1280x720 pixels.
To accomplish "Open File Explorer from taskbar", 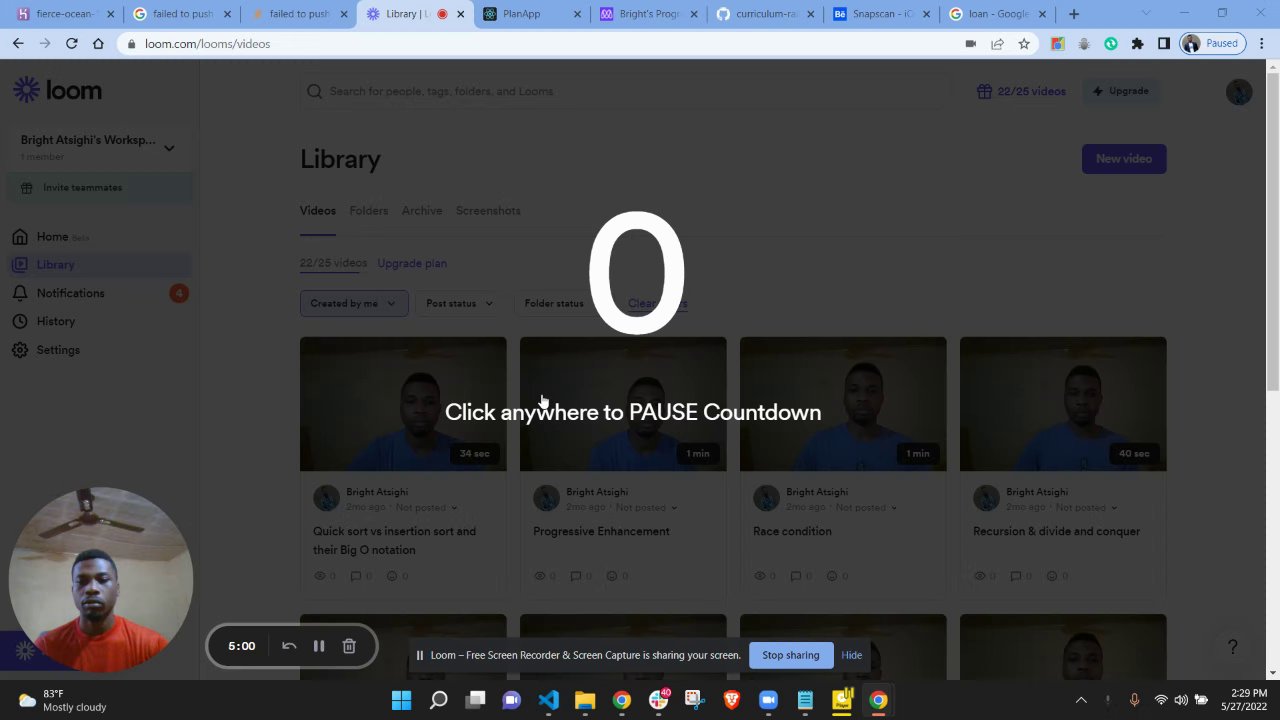I will click(x=585, y=700).
